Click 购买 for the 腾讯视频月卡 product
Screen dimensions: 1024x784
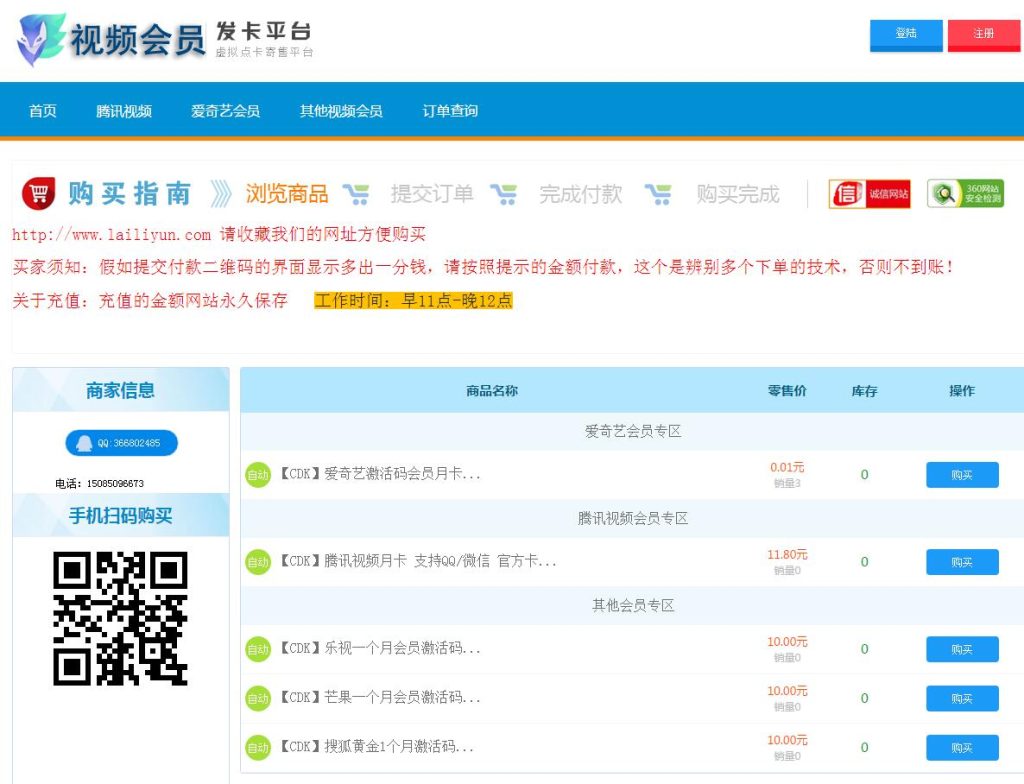coord(962,562)
